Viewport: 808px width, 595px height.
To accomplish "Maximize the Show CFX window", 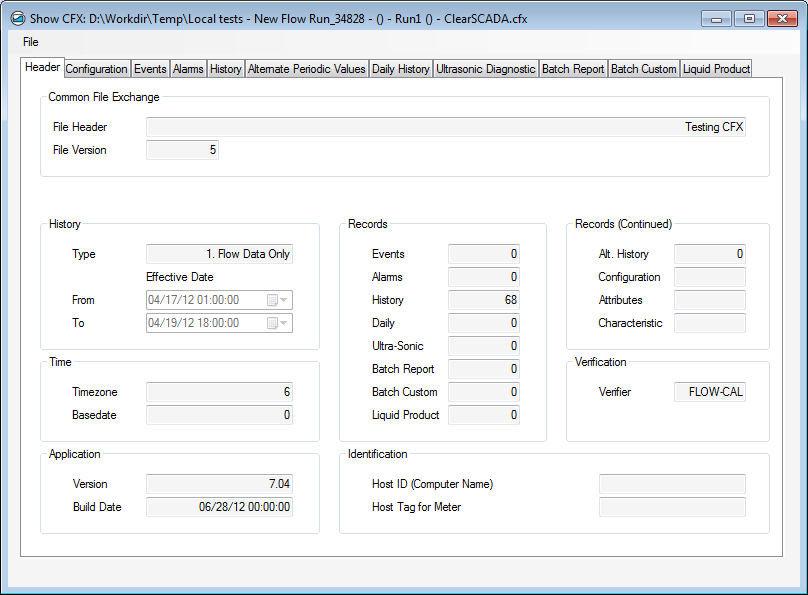I will (x=749, y=18).
